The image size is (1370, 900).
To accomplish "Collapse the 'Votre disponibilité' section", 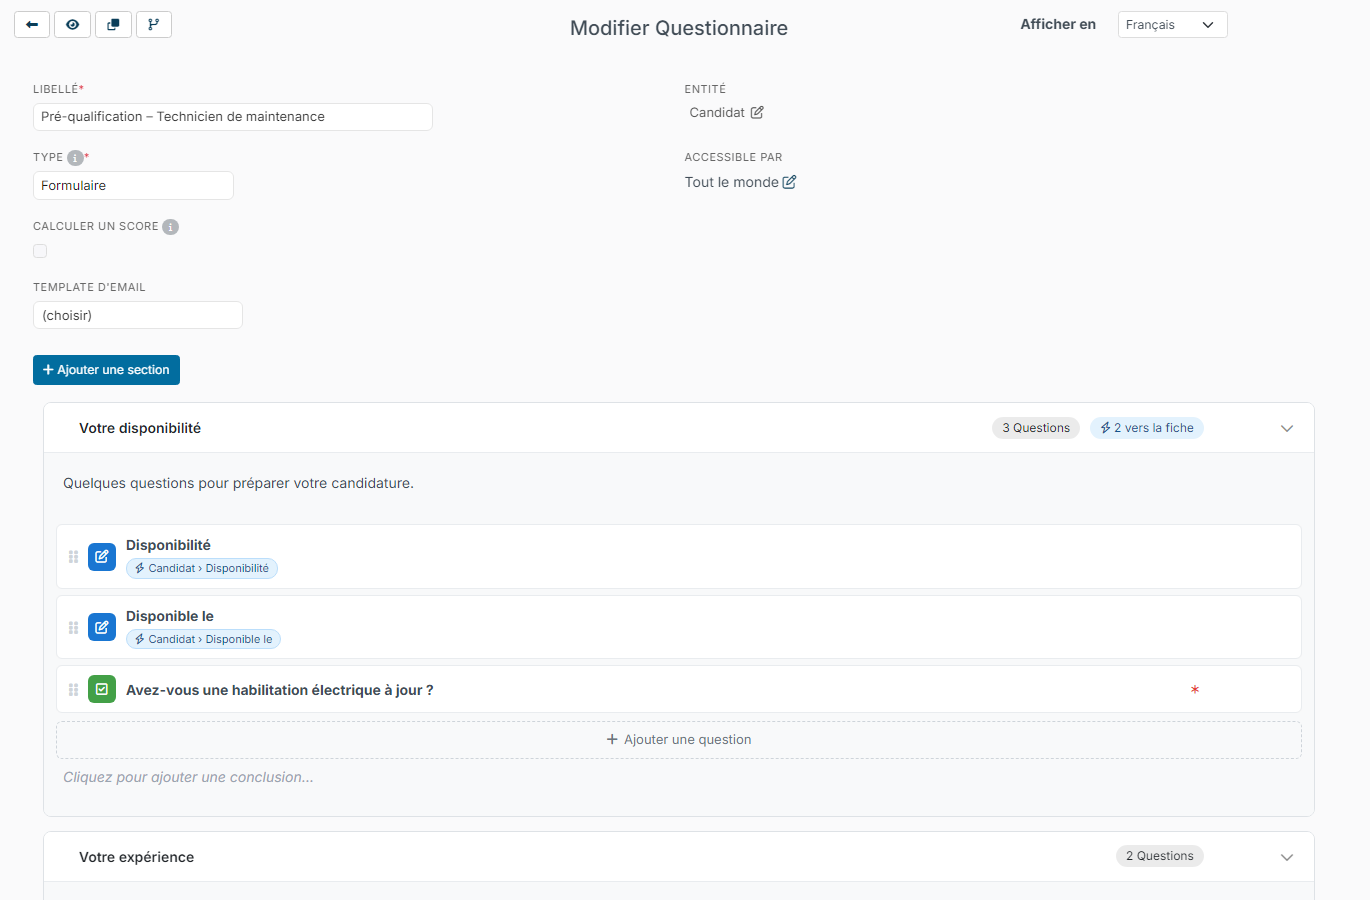I will tap(1287, 428).
